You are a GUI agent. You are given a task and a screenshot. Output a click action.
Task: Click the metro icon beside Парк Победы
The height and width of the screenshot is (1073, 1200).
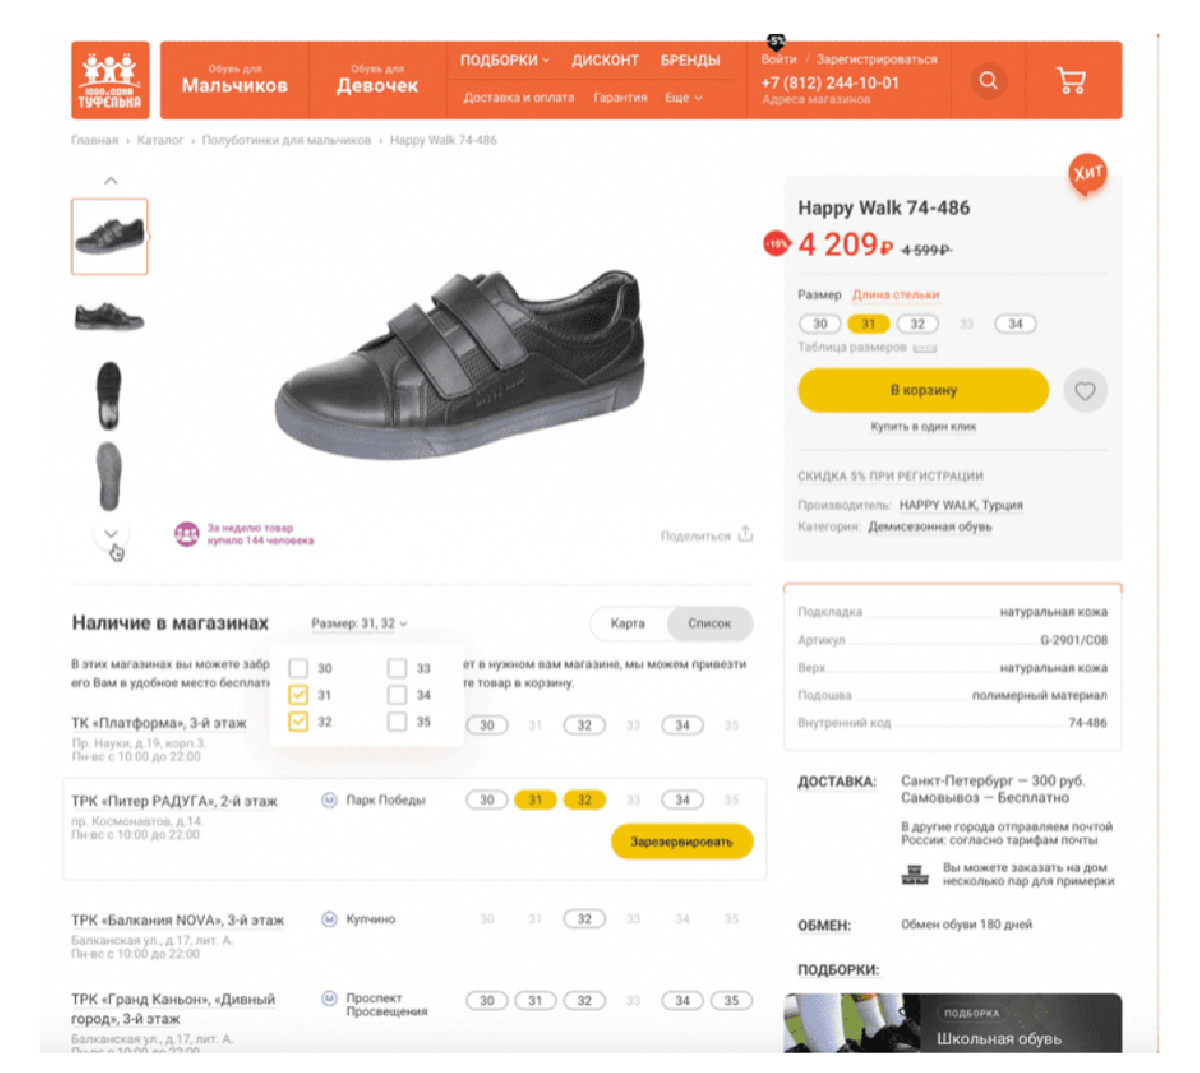[329, 800]
